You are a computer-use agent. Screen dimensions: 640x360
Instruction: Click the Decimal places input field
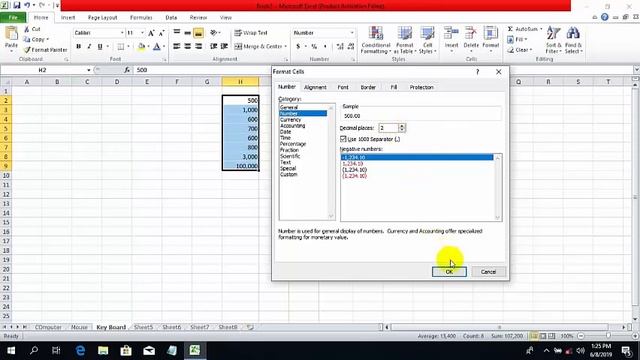point(388,128)
